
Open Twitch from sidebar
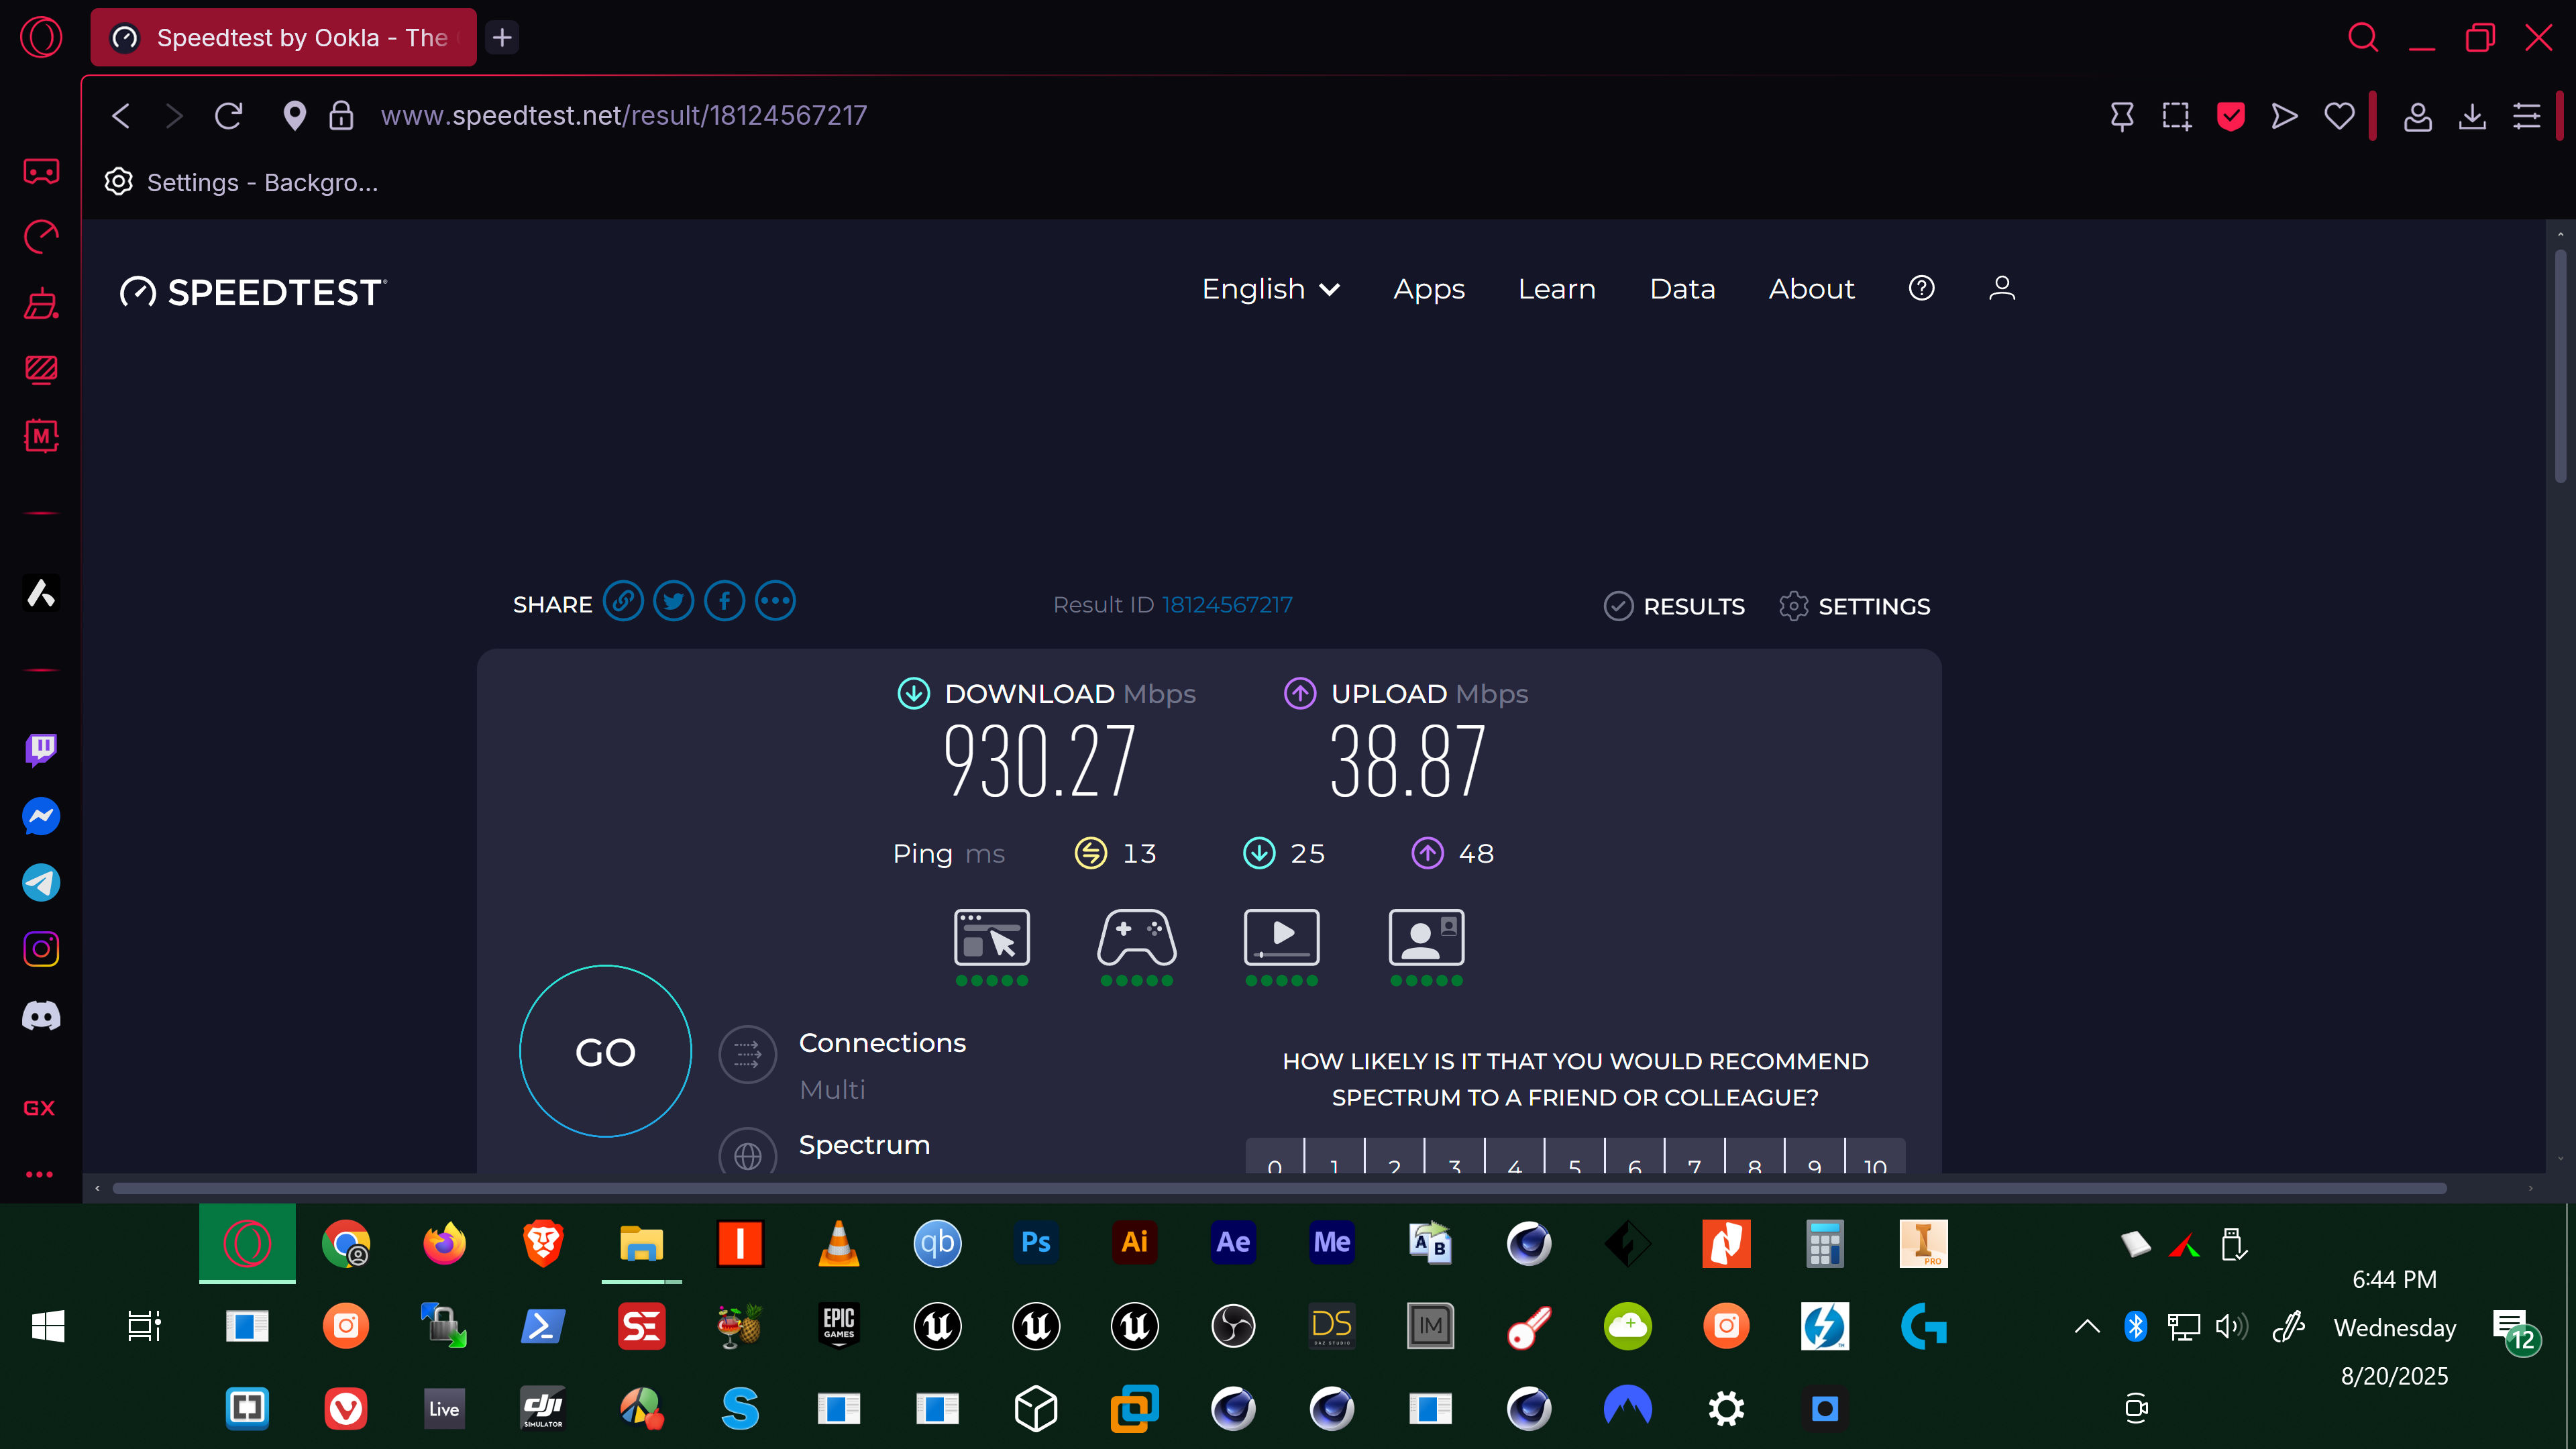(x=41, y=750)
